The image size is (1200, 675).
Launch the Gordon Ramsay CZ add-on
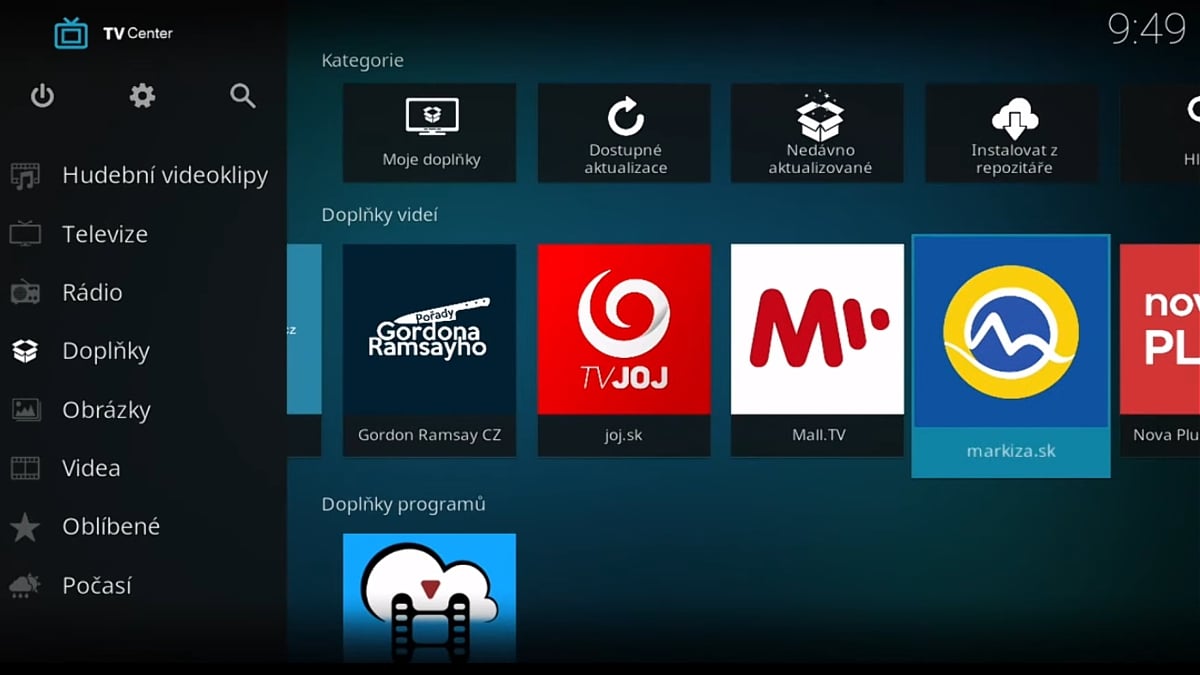430,350
